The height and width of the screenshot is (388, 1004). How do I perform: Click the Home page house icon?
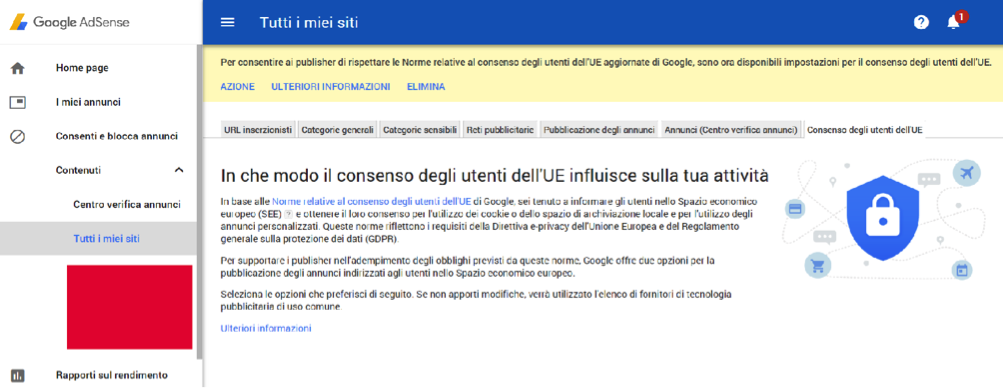(18, 68)
